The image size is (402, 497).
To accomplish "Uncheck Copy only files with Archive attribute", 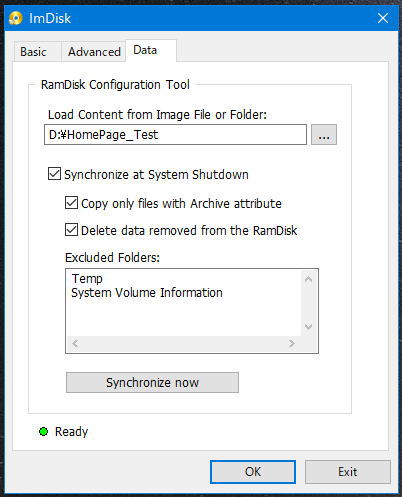I will [x=71, y=203].
